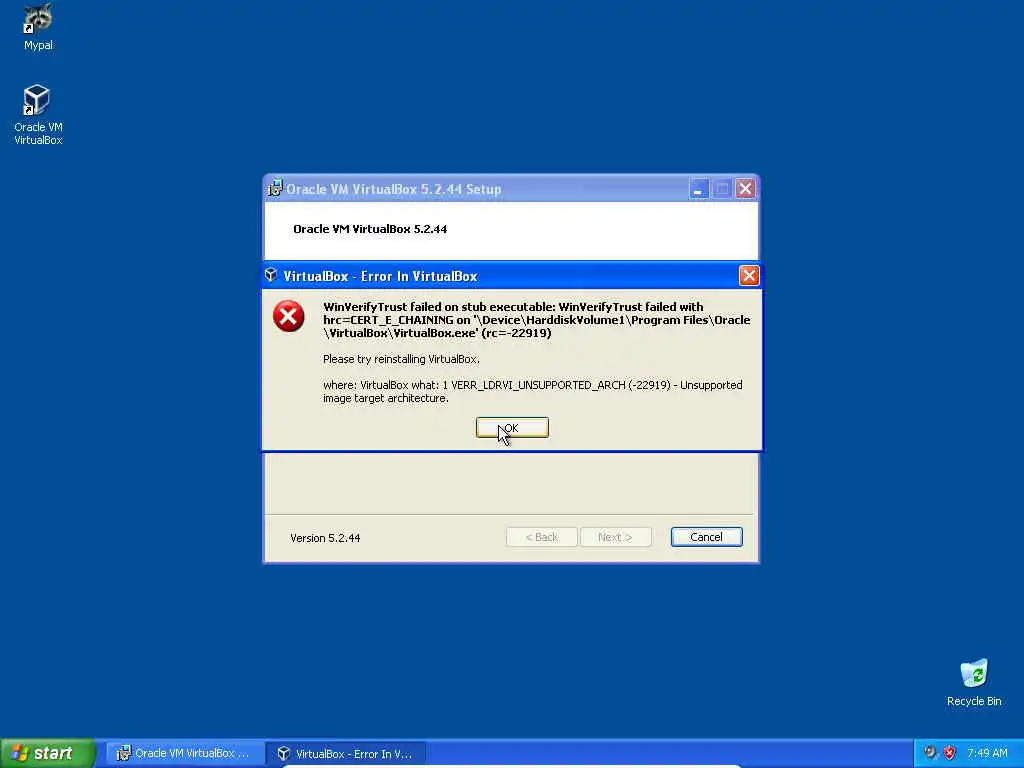Click Cancel in the Setup window
The image size is (1024, 768).
(x=706, y=537)
